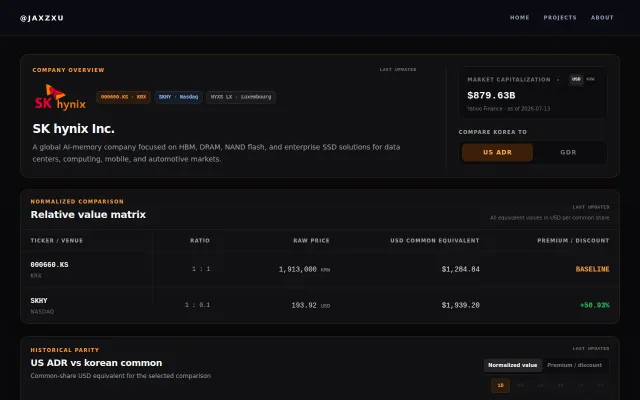Click the 193.92 USD raw price

pos(311,305)
